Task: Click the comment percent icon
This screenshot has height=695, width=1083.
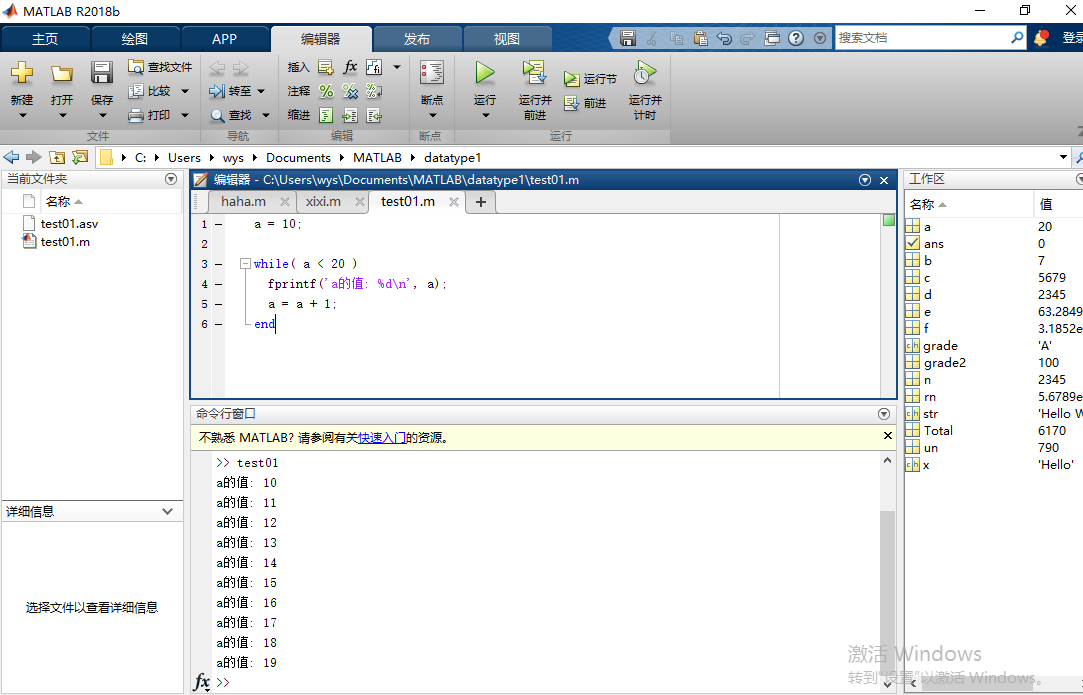Action: tap(326, 91)
